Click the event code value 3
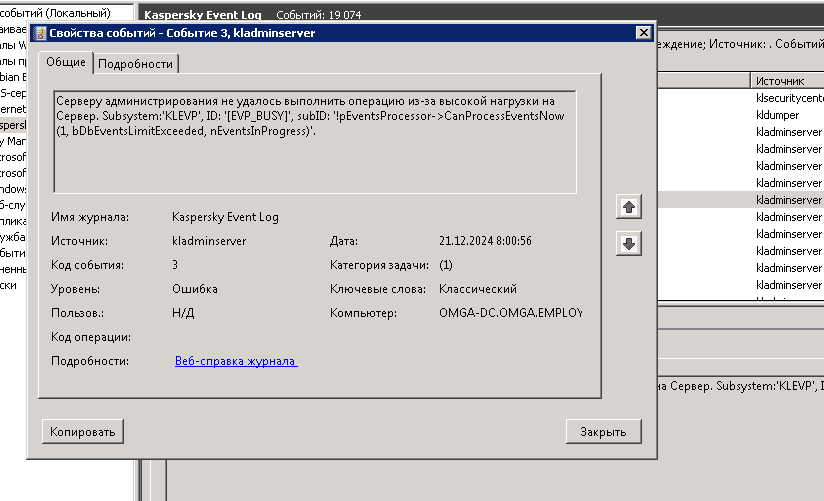This screenshot has width=824, height=501. tap(175, 265)
